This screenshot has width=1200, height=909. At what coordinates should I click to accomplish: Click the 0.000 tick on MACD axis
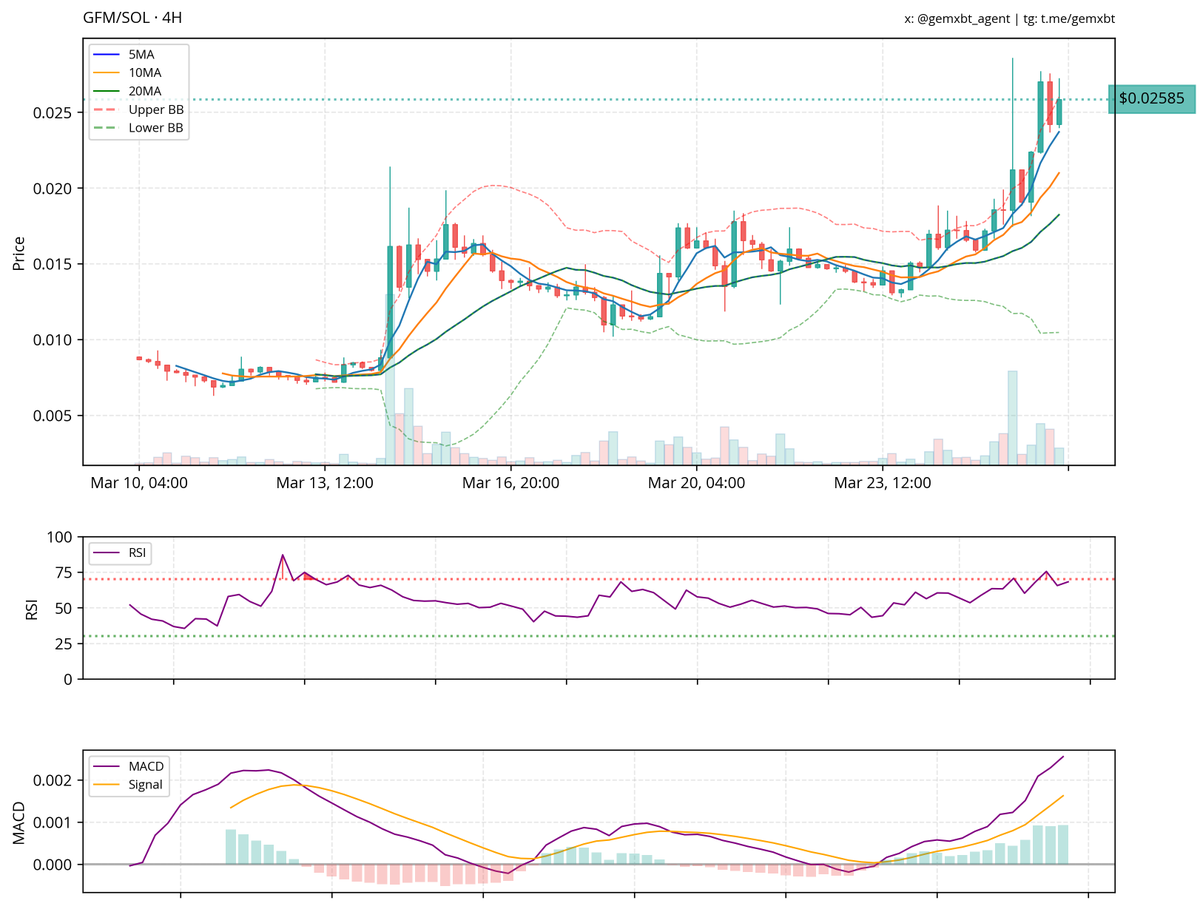click(x=54, y=864)
